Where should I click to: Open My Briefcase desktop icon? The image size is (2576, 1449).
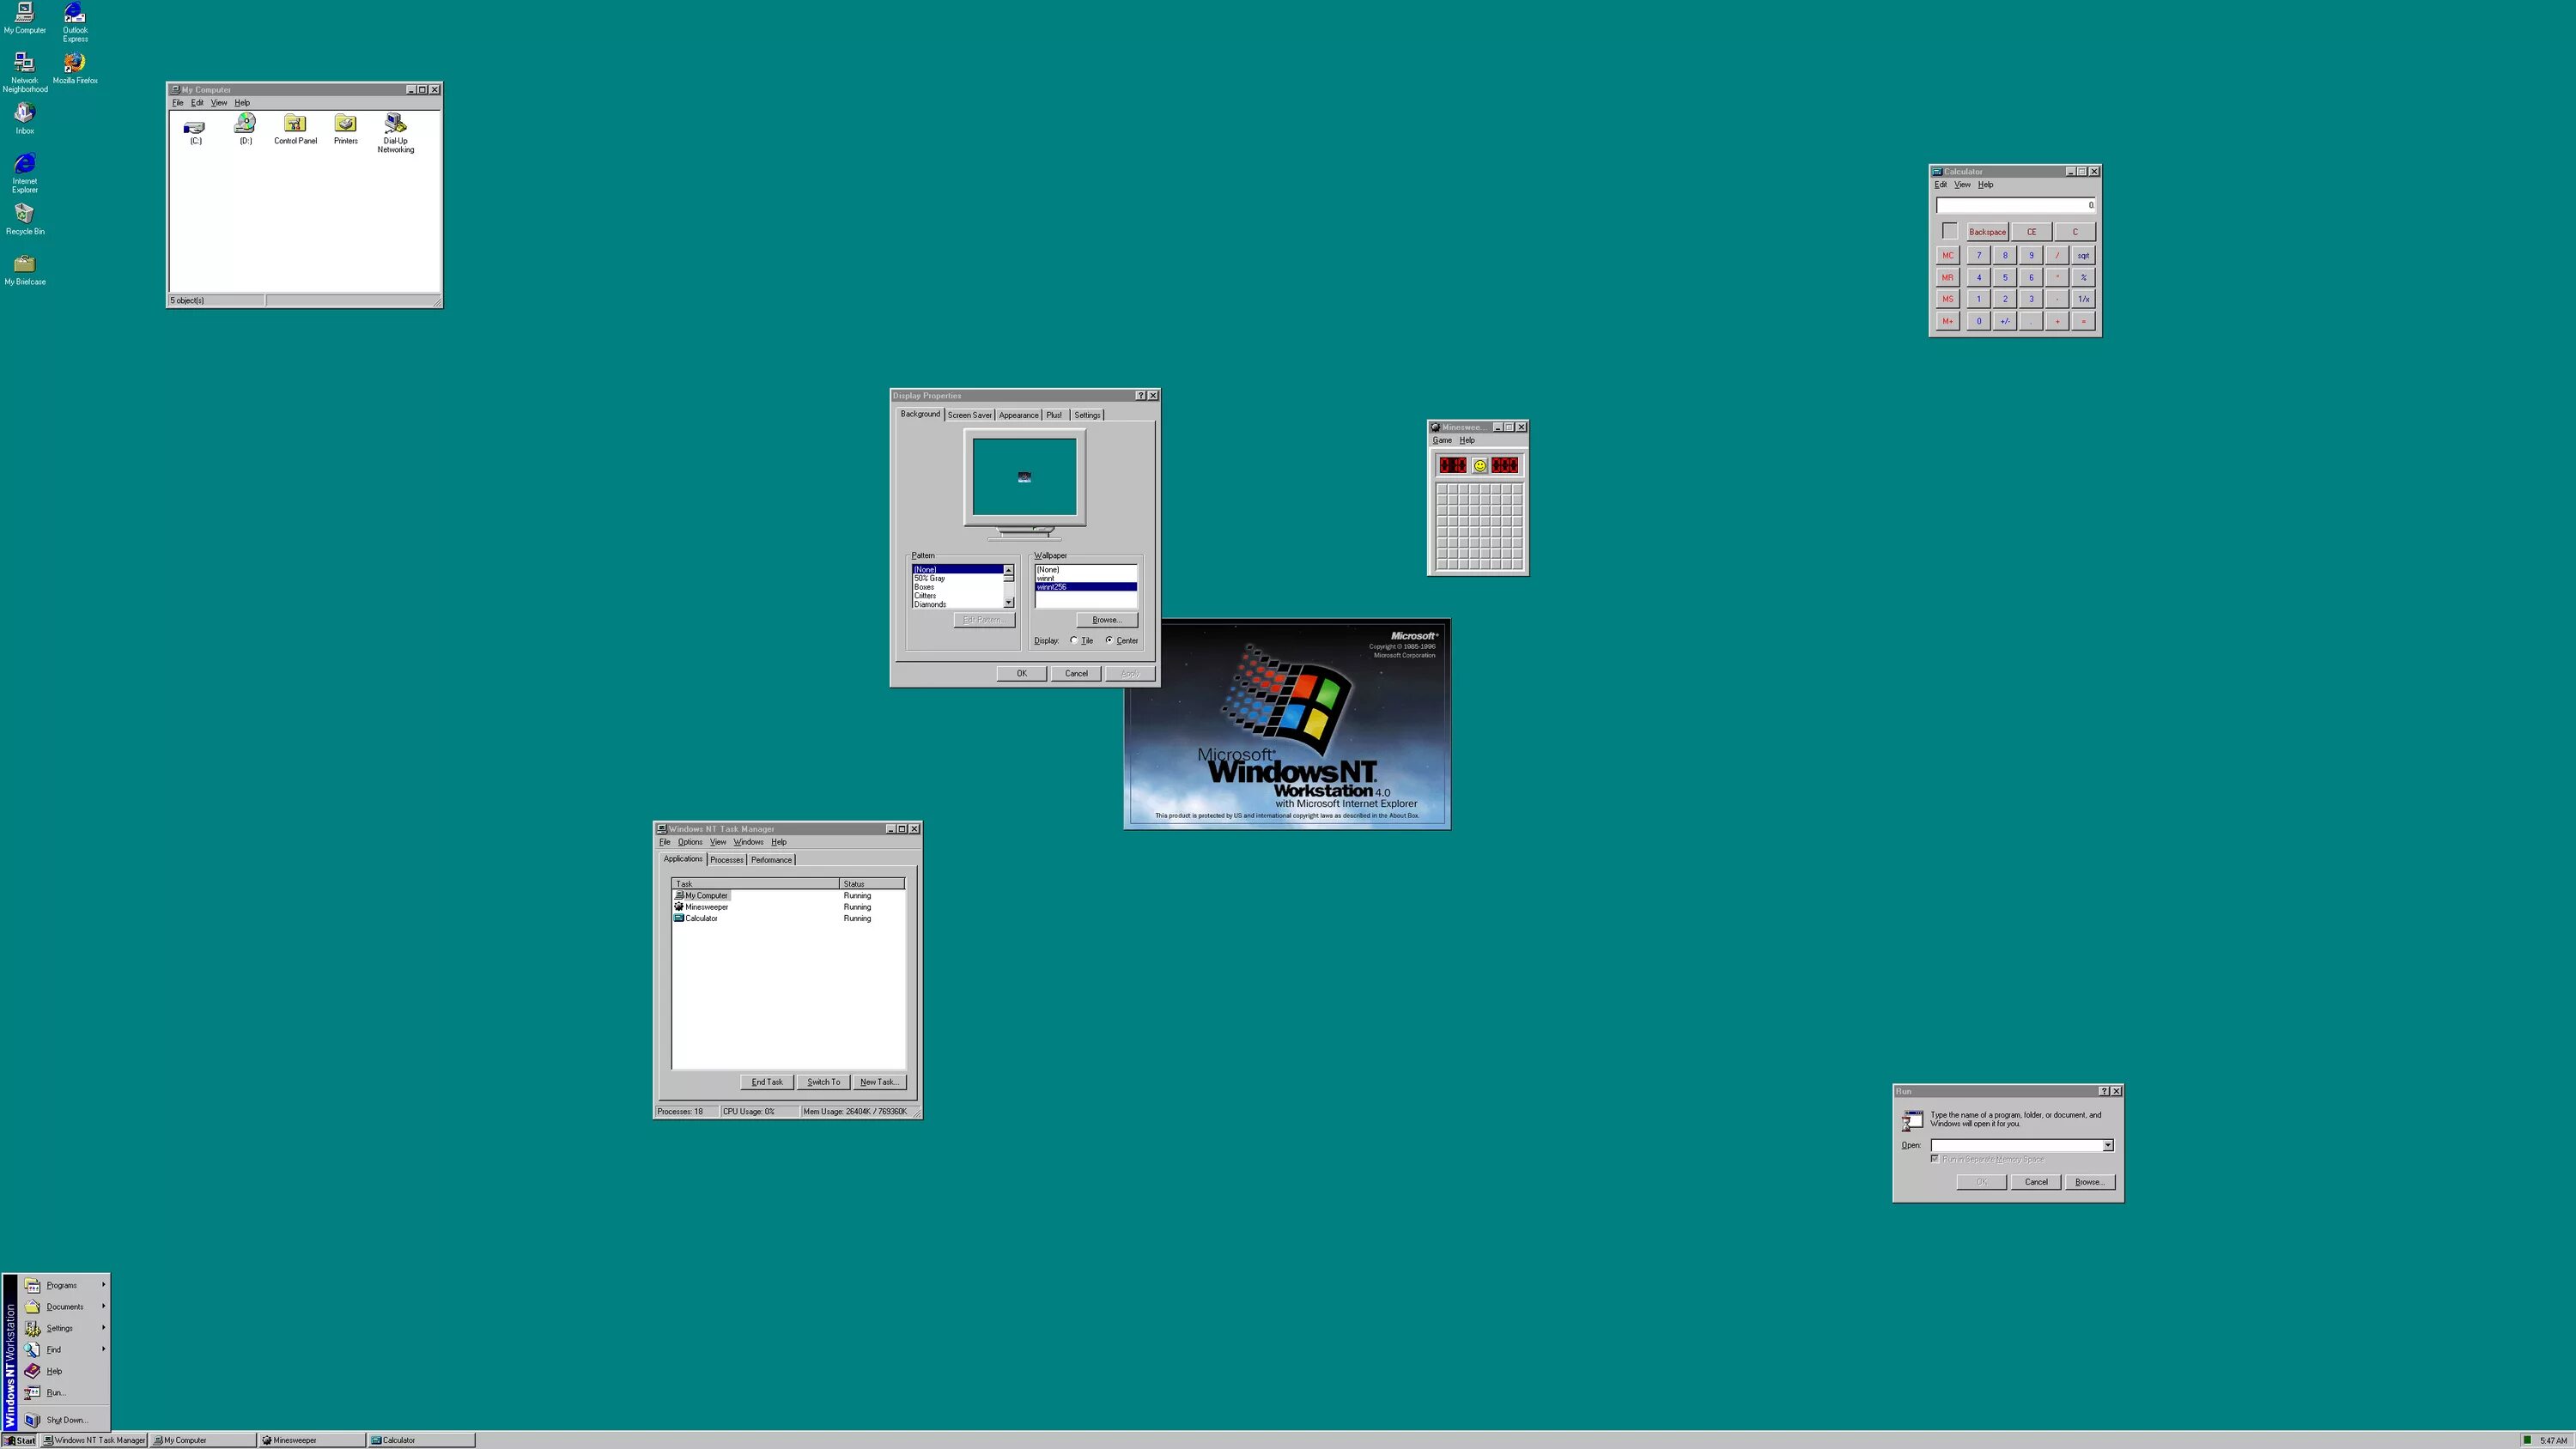(25, 264)
